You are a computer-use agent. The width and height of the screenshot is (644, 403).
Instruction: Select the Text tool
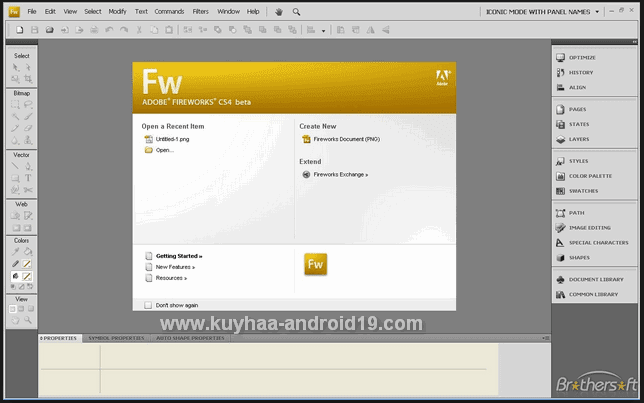coord(28,178)
